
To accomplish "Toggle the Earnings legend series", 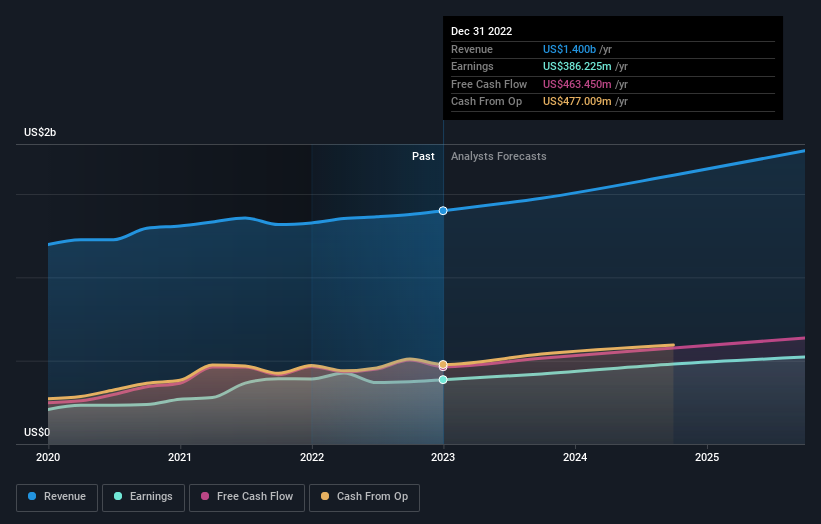I will 143,497.
